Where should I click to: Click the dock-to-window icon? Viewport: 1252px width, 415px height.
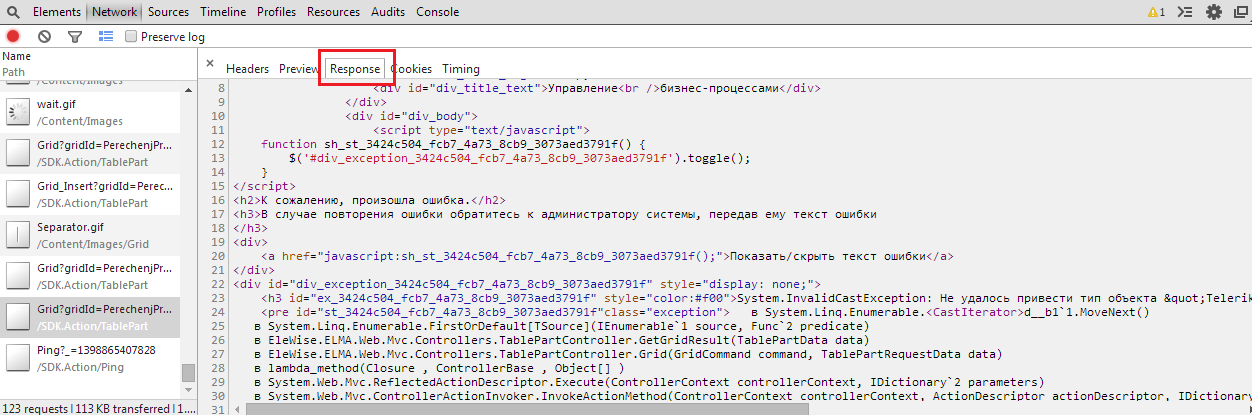1240,12
